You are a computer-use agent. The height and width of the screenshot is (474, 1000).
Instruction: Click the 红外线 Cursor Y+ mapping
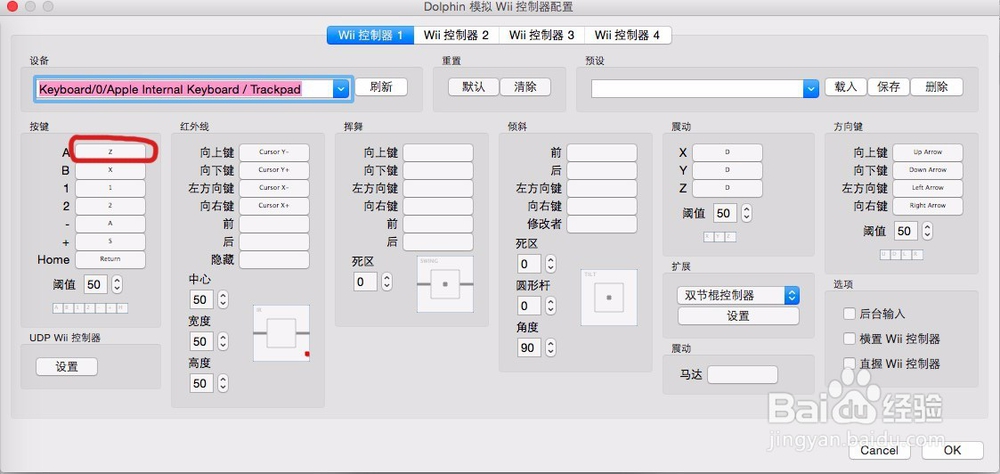click(274, 170)
